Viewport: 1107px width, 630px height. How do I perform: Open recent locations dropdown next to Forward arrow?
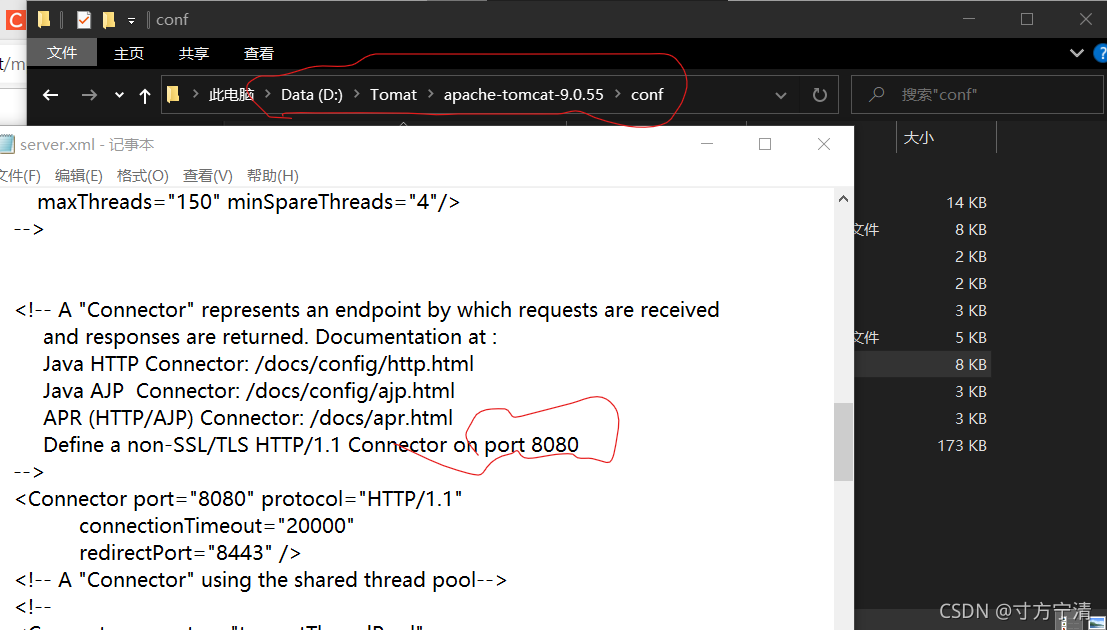[x=119, y=95]
